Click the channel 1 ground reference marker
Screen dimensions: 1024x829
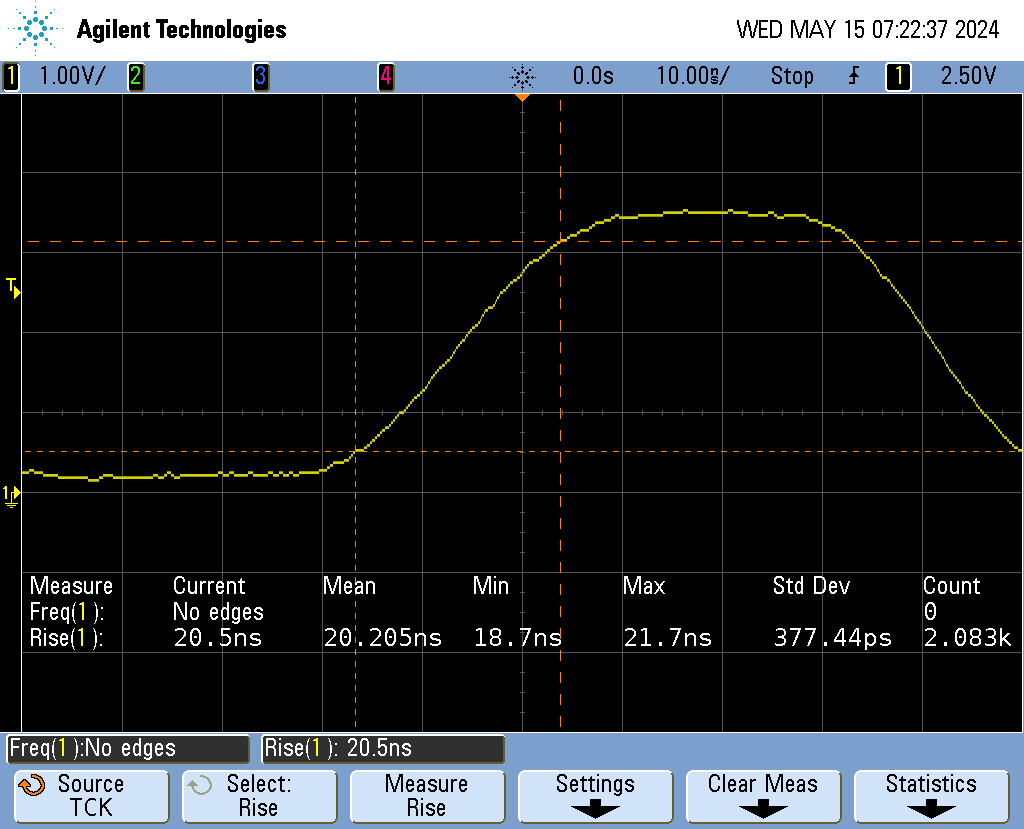11,494
